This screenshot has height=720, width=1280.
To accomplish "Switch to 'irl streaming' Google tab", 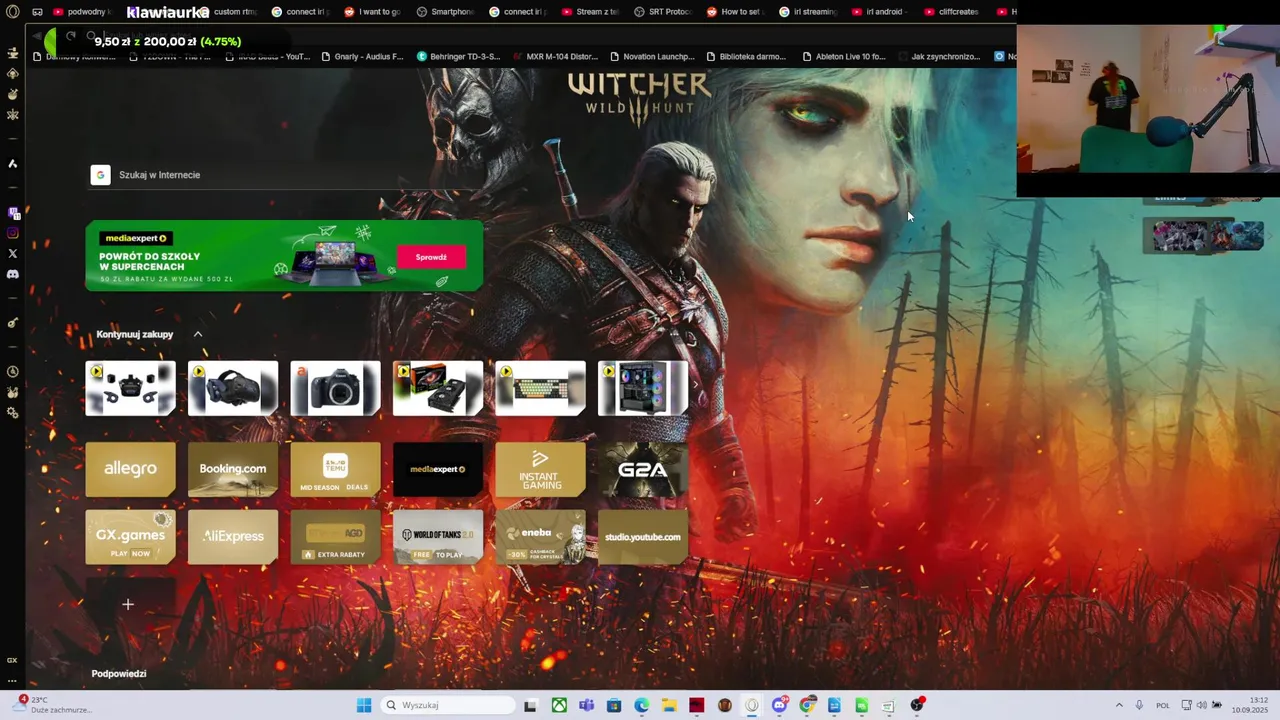I will [807, 12].
